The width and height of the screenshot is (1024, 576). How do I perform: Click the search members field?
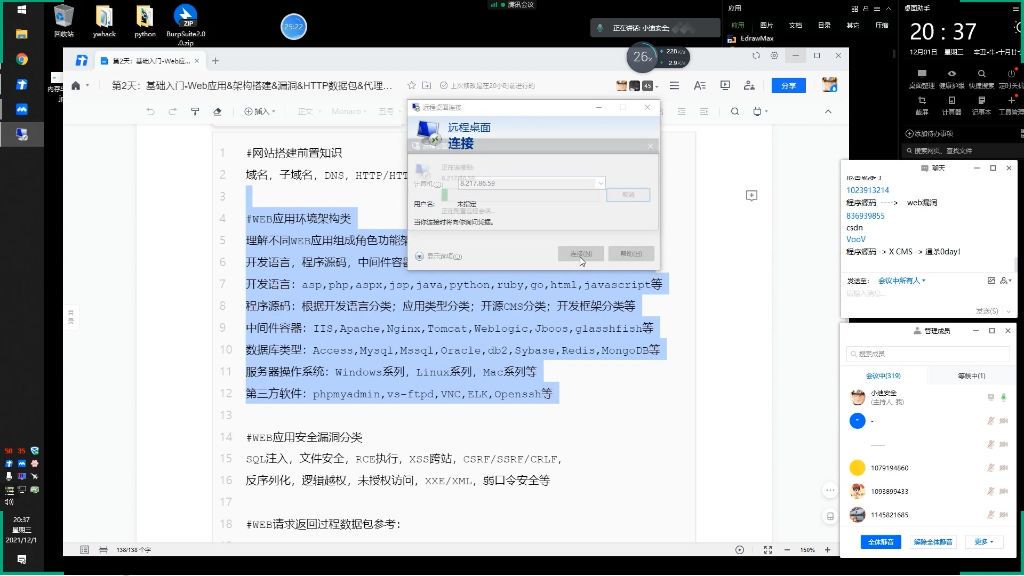pos(927,354)
